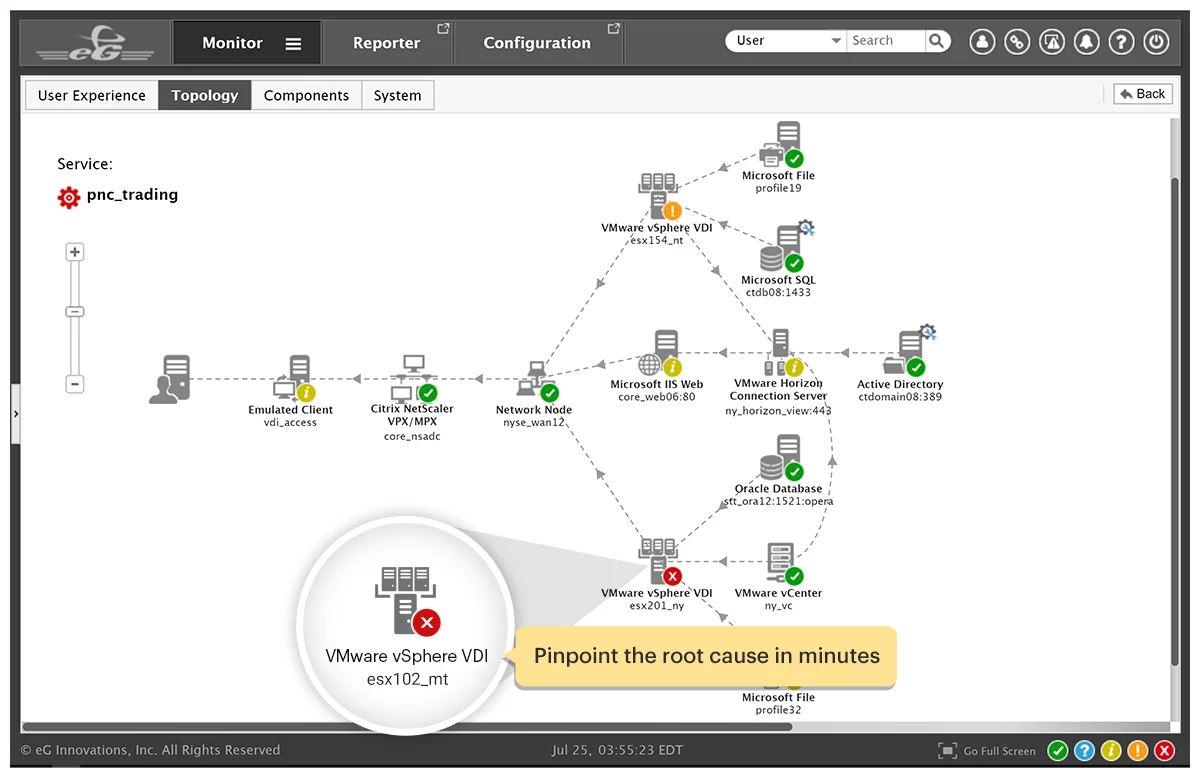Click the orange warning status icon in footer
The height and width of the screenshot is (778, 1200).
click(x=1138, y=751)
